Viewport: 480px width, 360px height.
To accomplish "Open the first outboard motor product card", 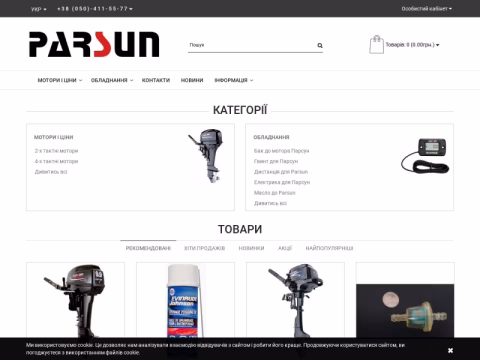I will pos(75,300).
